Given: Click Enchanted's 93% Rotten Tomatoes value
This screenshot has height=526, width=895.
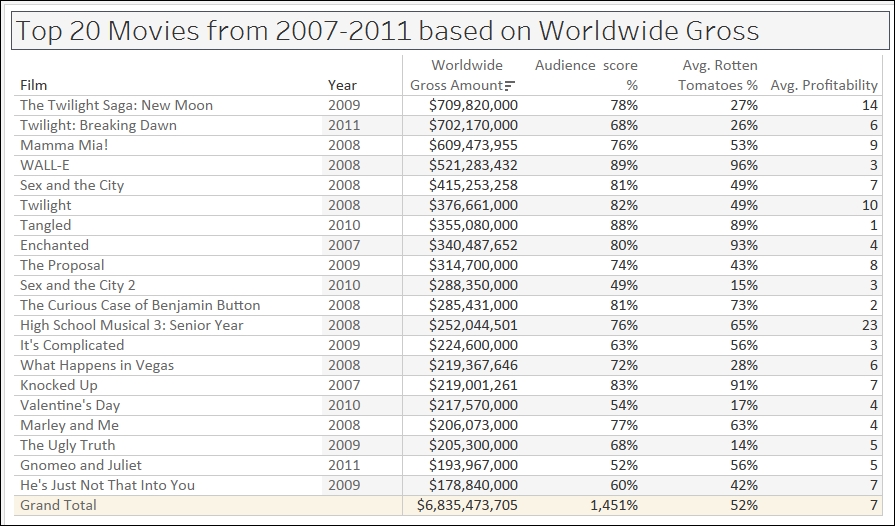Looking at the screenshot, I should 744,245.
